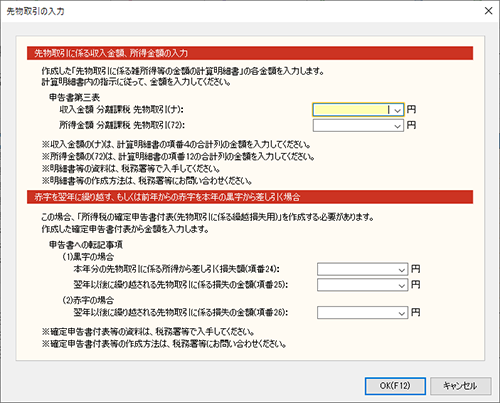Expand the 項番25 dropdown arrow

[402, 285]
